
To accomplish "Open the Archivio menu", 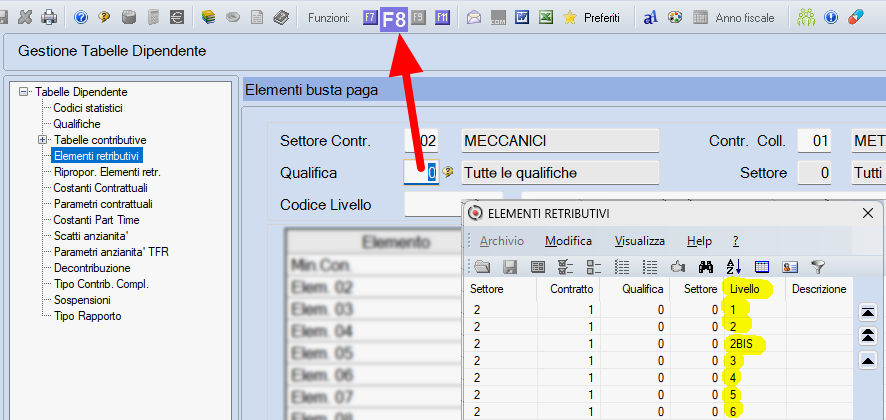I will click(502, 241).
